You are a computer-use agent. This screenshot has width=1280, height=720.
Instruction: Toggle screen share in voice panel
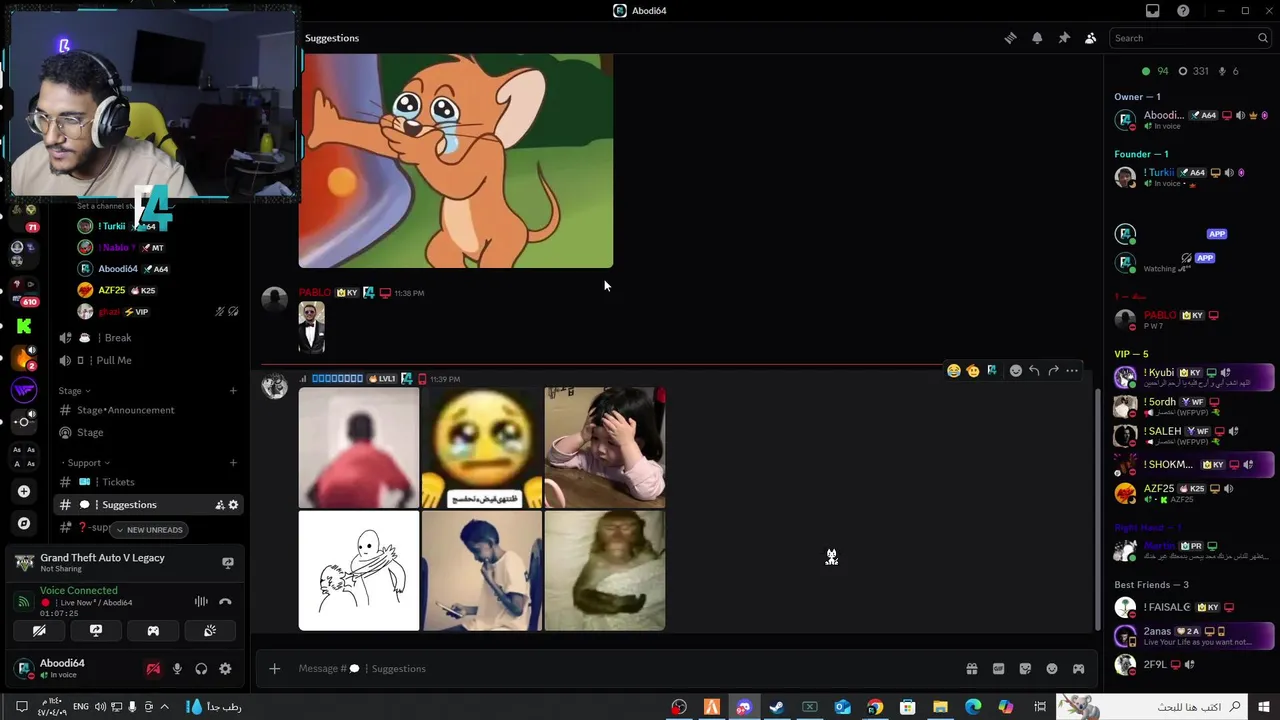96,631
